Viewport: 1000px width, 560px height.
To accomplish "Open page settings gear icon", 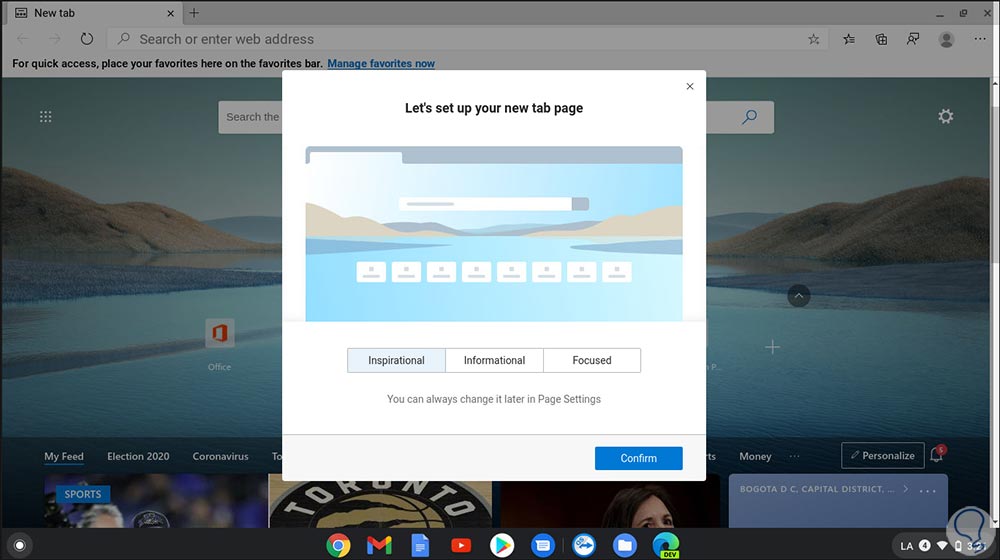I will coord(946,116).
